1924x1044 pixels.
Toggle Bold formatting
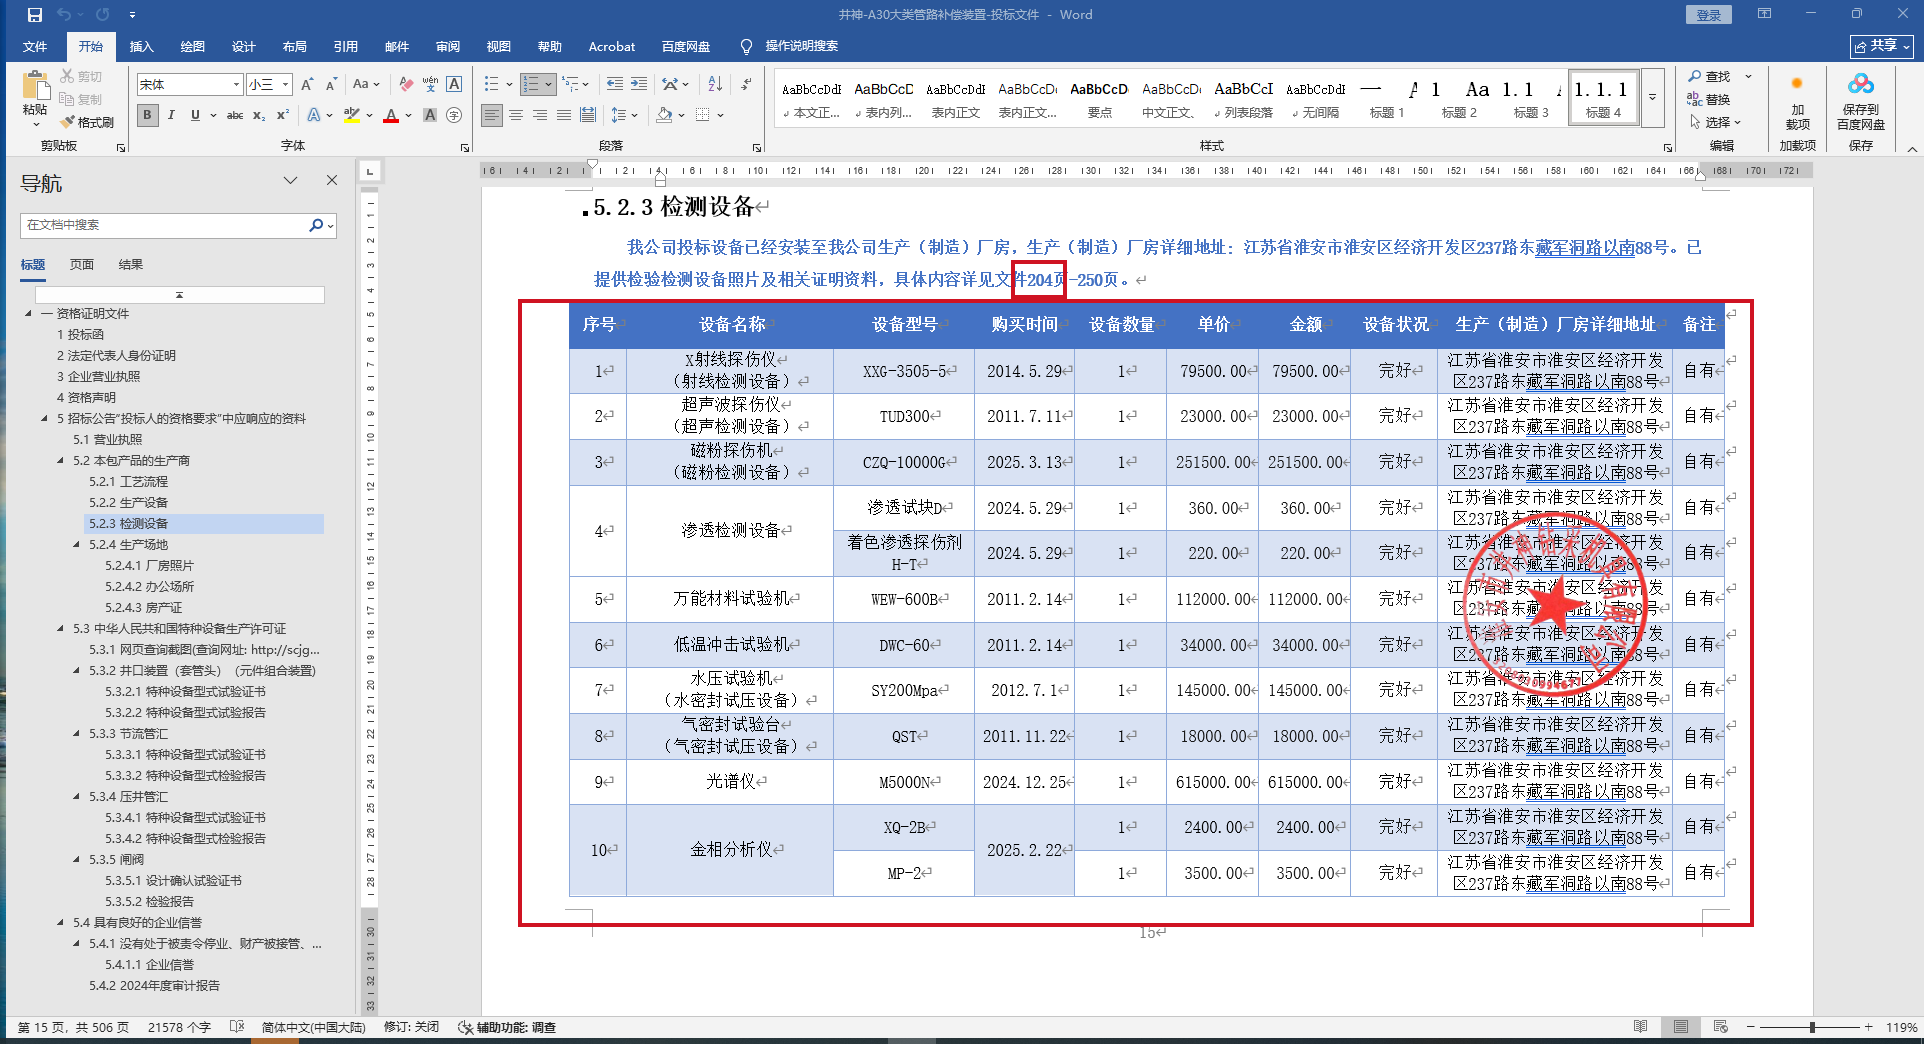[148, 115]
